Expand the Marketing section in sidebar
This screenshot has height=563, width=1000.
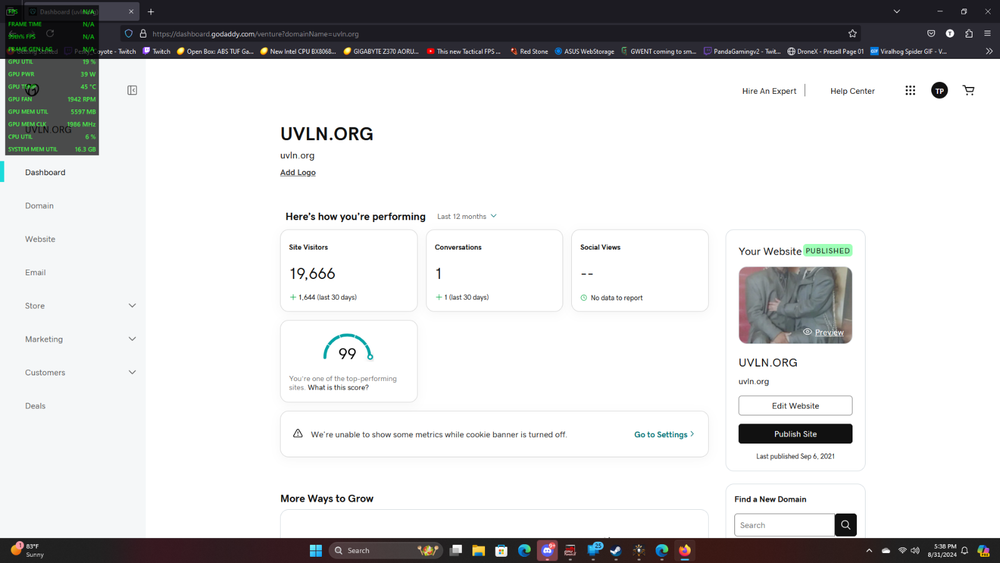[x=132, y=339]
